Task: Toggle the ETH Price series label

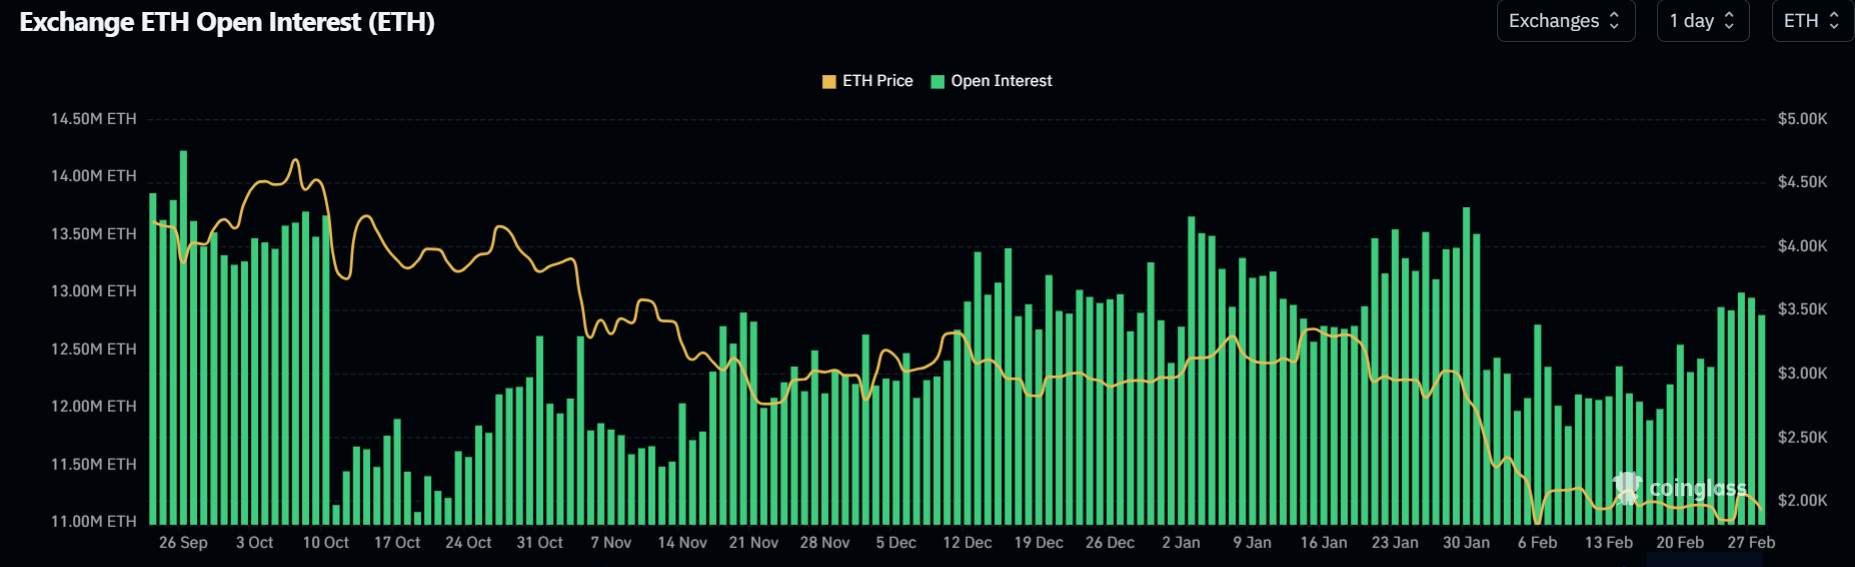Action: pyautogui.click(x=877, y=81)
